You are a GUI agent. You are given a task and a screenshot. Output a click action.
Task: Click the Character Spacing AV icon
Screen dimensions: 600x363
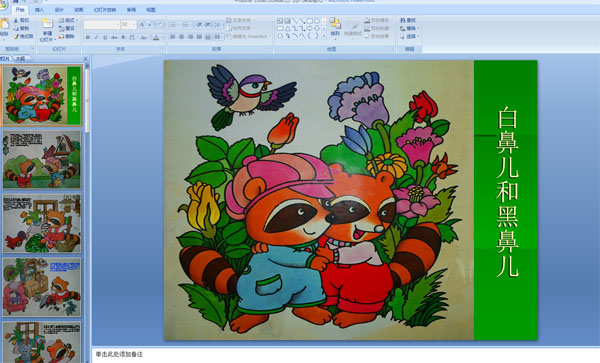(132, 37)
